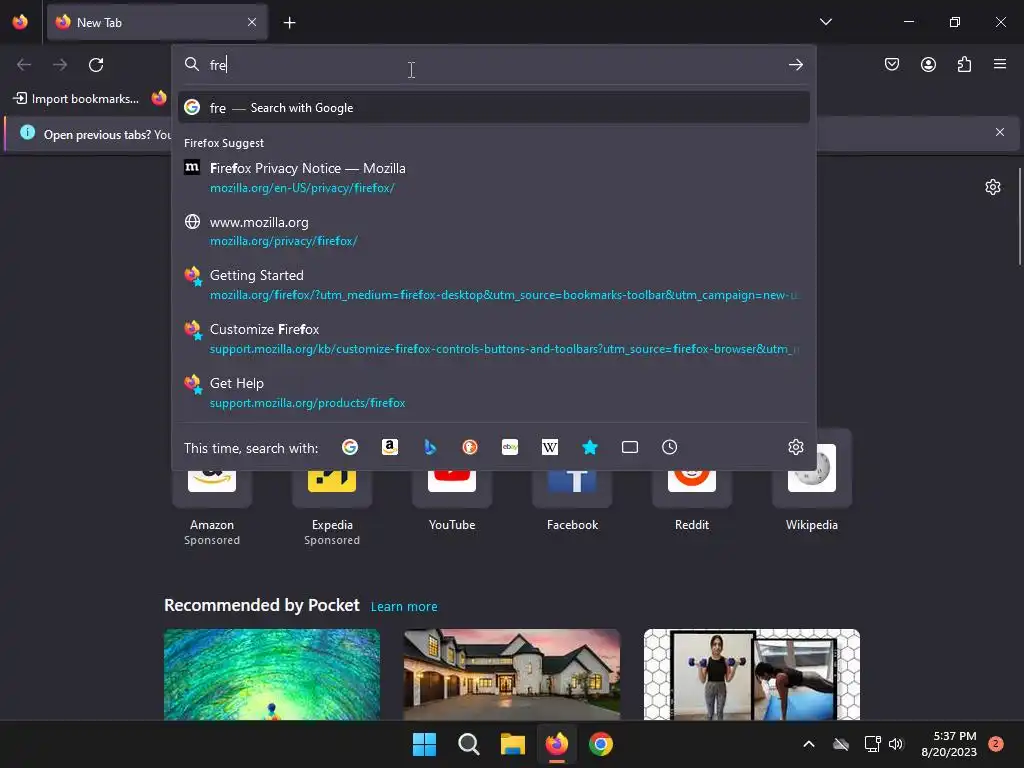Go back with the back arrow
The height and width of the screenshot is (768, 1024).
[24, 65]
